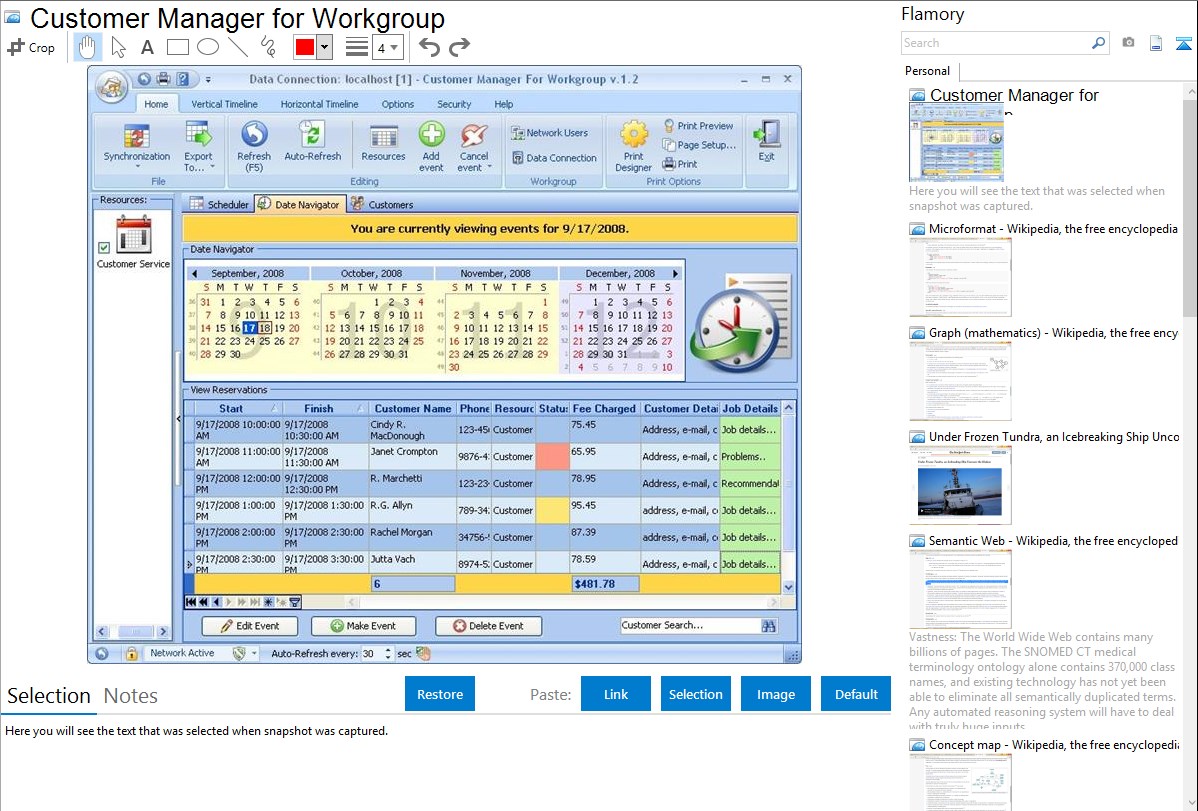Increase the Auto-Refresh interval stepper
This screenshot has width=1198, height=811.
(x=388, y=650)
